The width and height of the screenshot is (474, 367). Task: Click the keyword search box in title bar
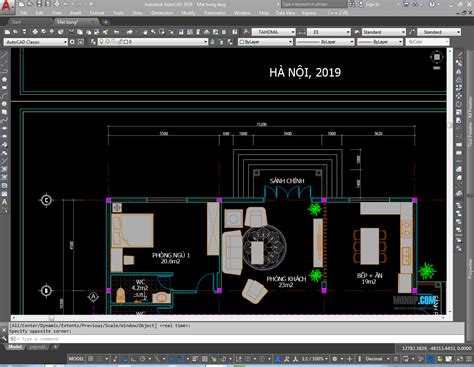[x=314, y=4]
